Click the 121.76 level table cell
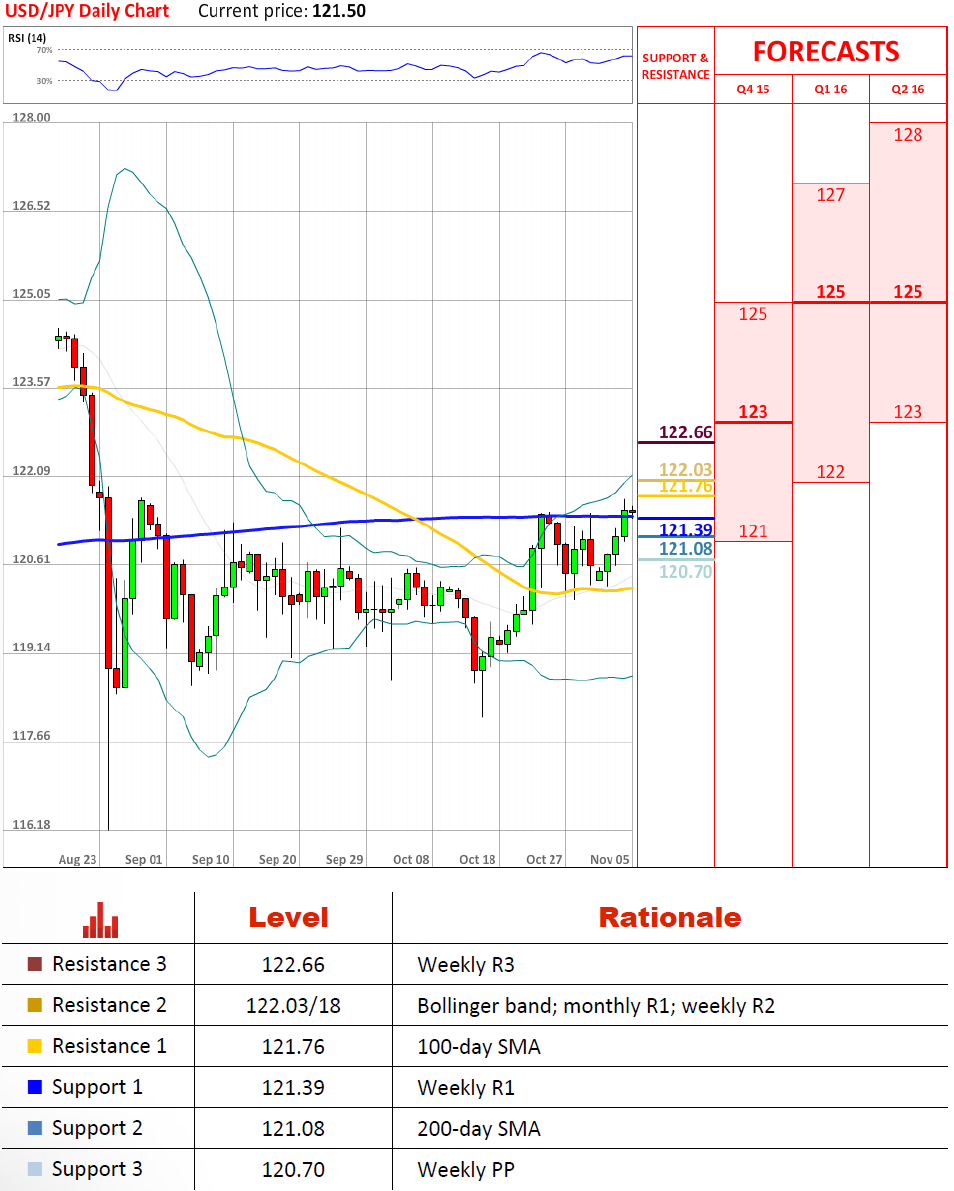Image resolution: width=954 pixels, height=1191 pixels. tap(293, 1047)
